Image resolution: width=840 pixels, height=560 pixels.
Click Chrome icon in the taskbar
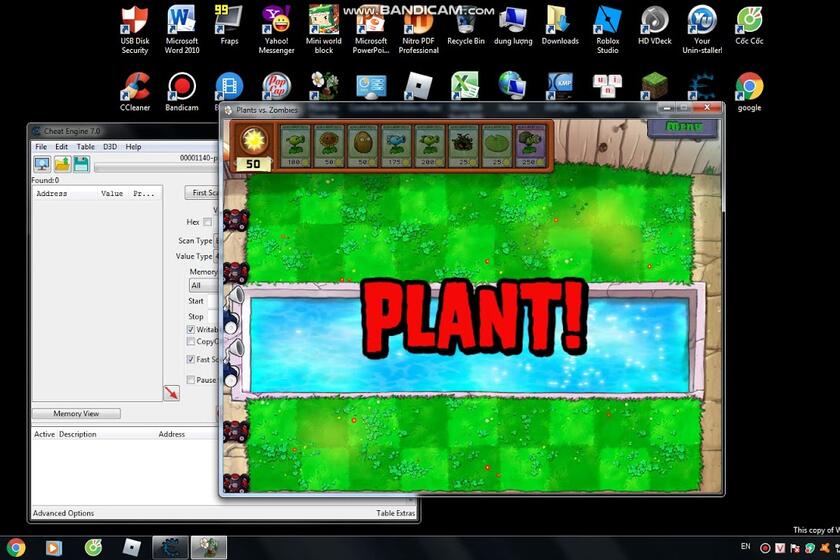(16, 548)
